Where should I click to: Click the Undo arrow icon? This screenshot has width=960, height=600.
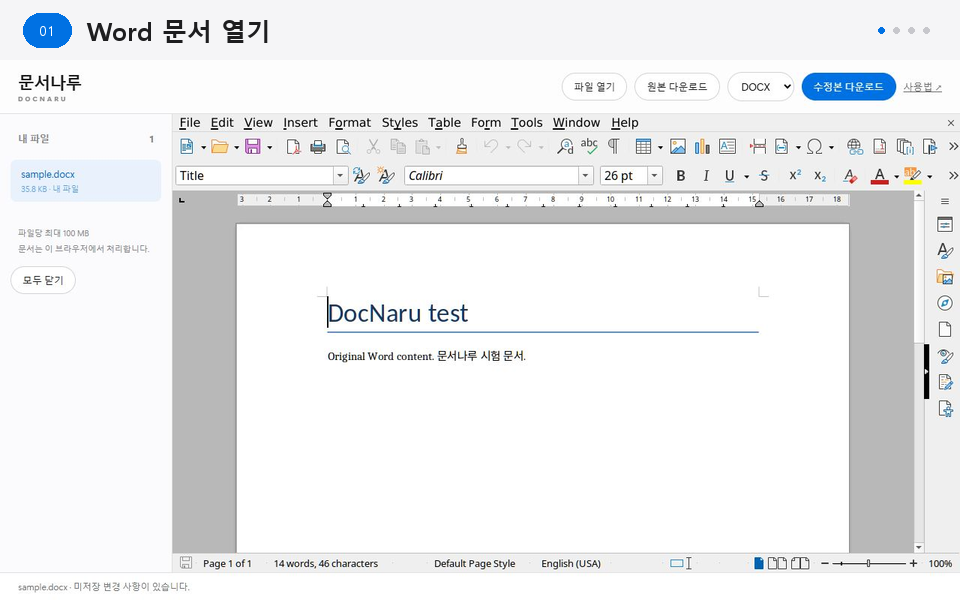[490, 146]
